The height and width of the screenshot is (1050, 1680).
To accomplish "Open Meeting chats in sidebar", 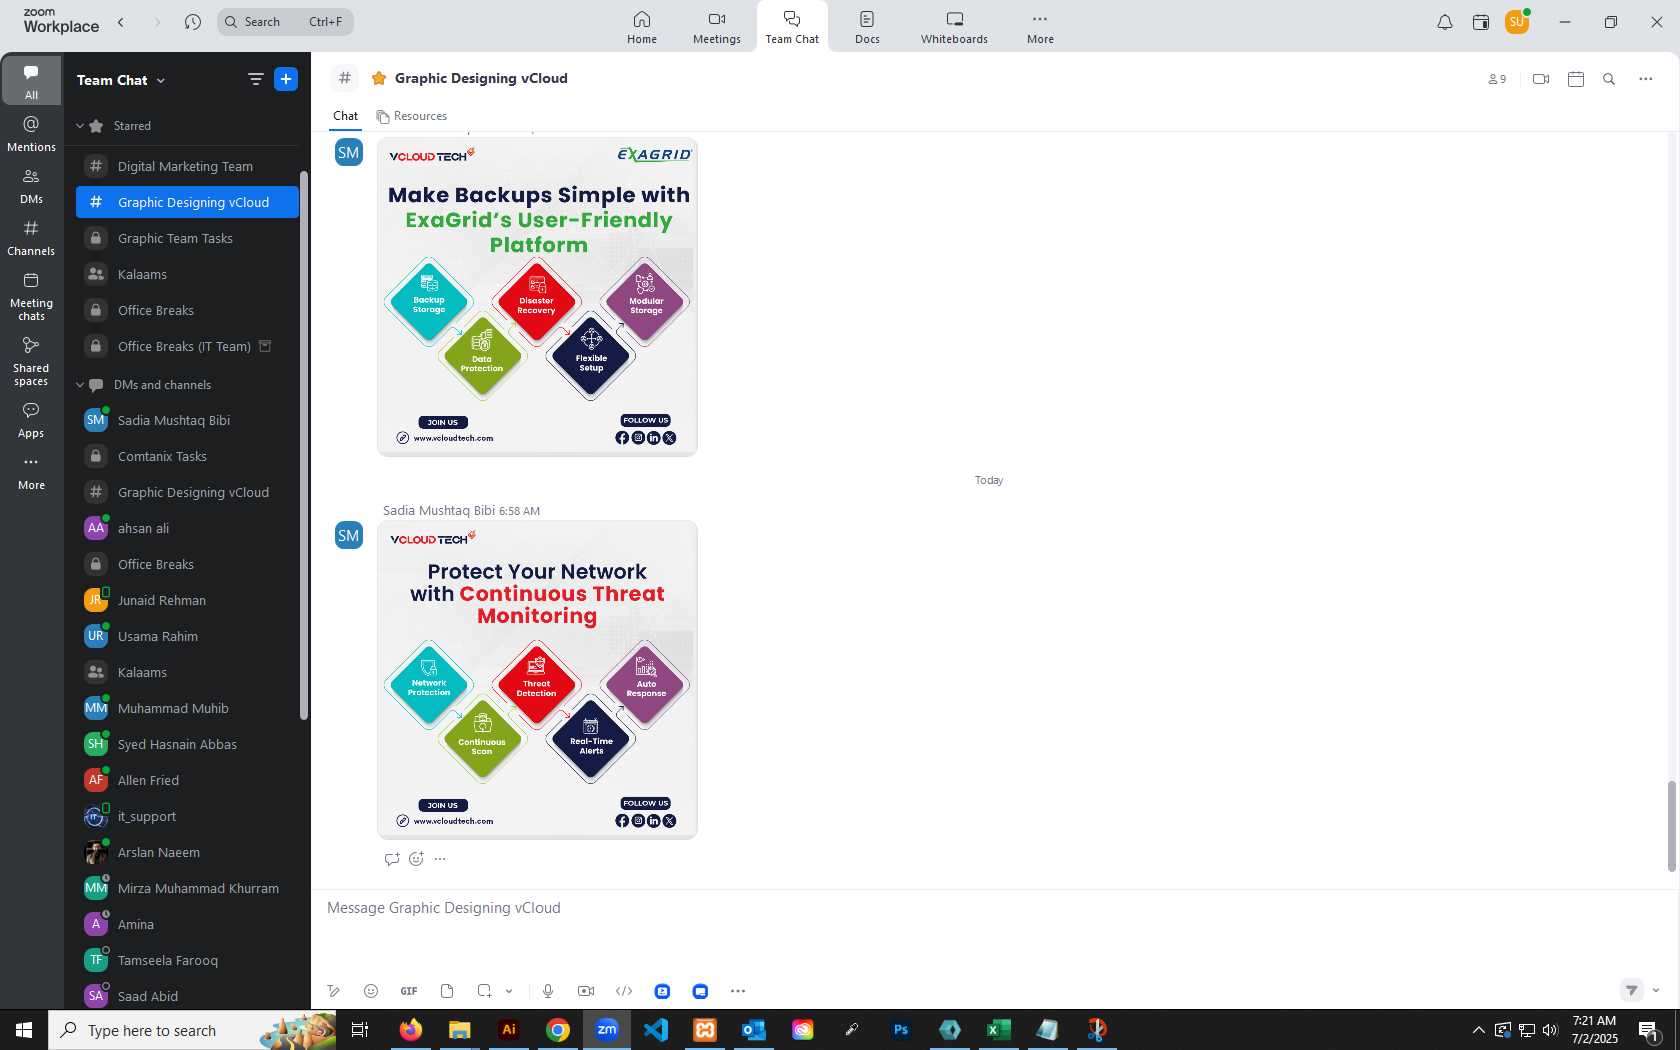I will pyautogui.click(x=31, y=296).
